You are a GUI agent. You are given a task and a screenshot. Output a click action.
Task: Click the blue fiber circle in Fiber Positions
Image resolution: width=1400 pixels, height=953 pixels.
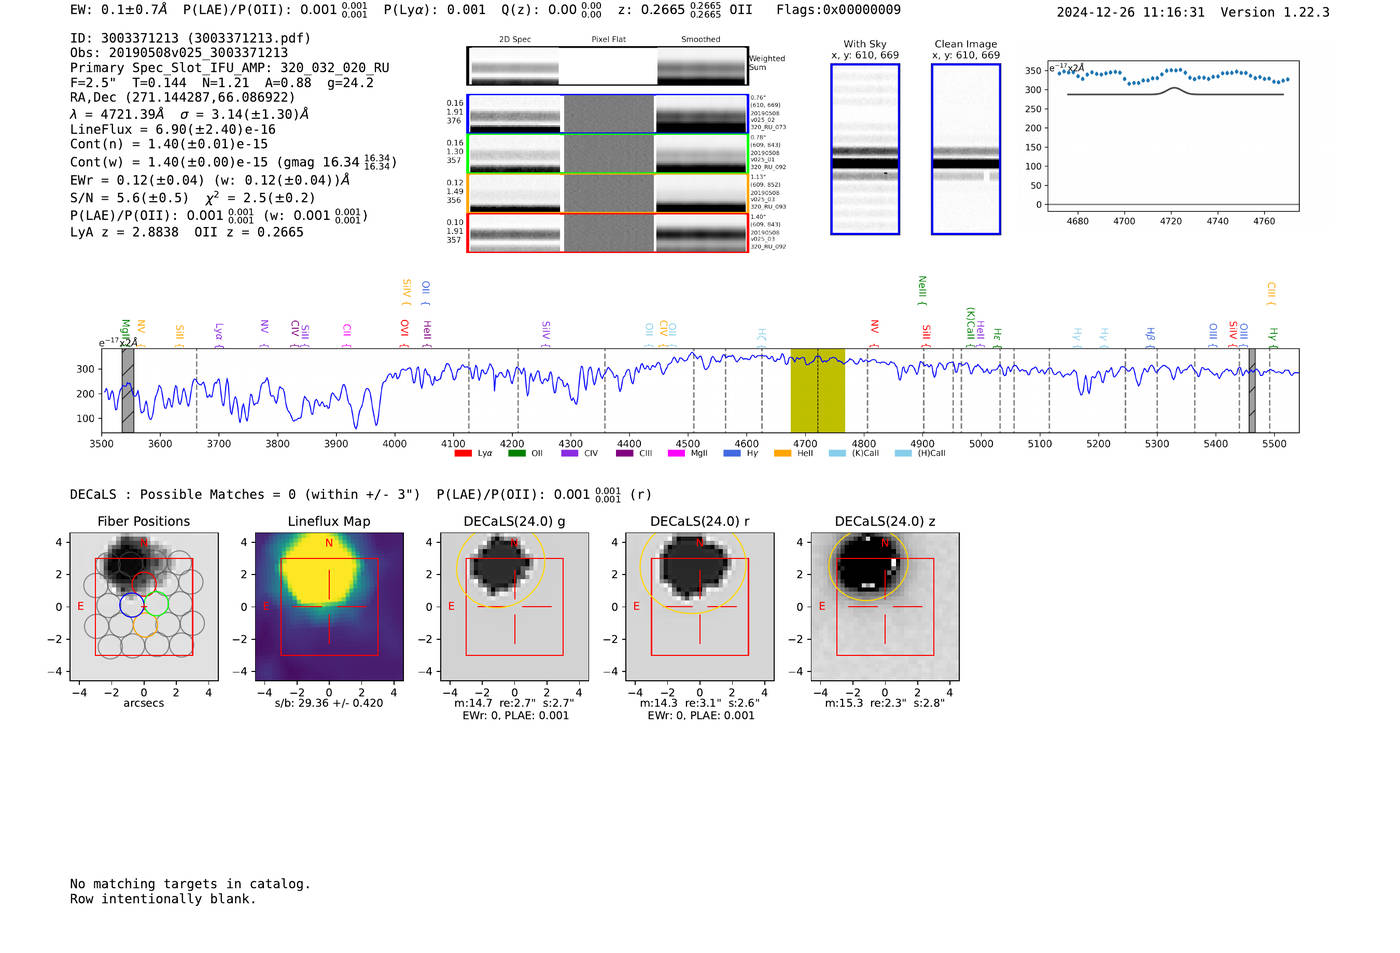pos(131,605)
